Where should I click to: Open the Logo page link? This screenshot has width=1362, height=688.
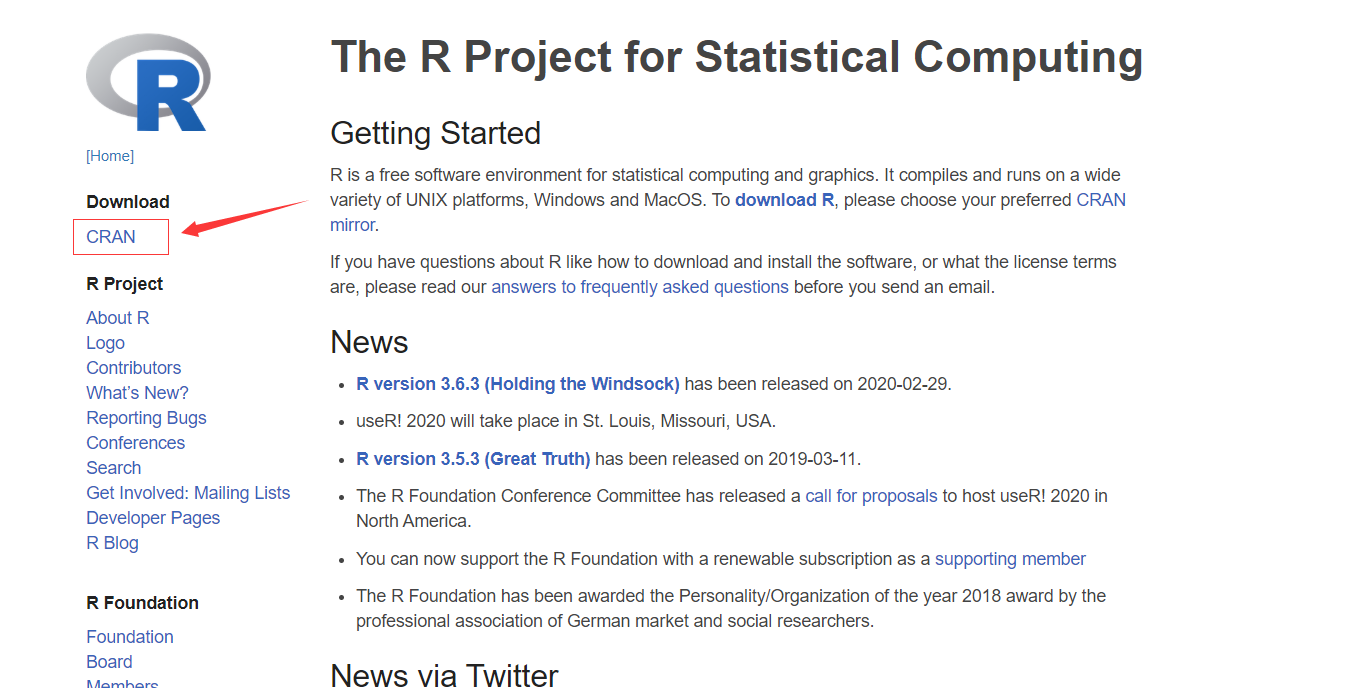point(106,343)
